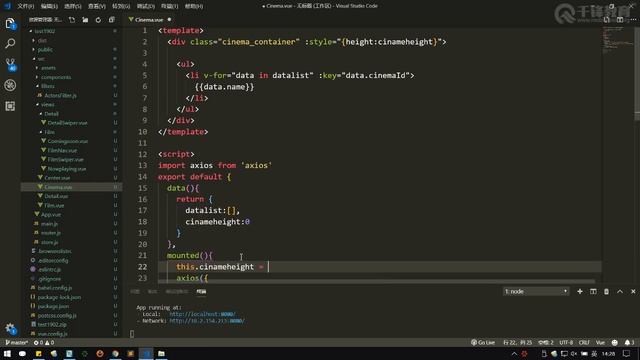
Task: Collapse the Film folder under views
Action: (49, 132)
